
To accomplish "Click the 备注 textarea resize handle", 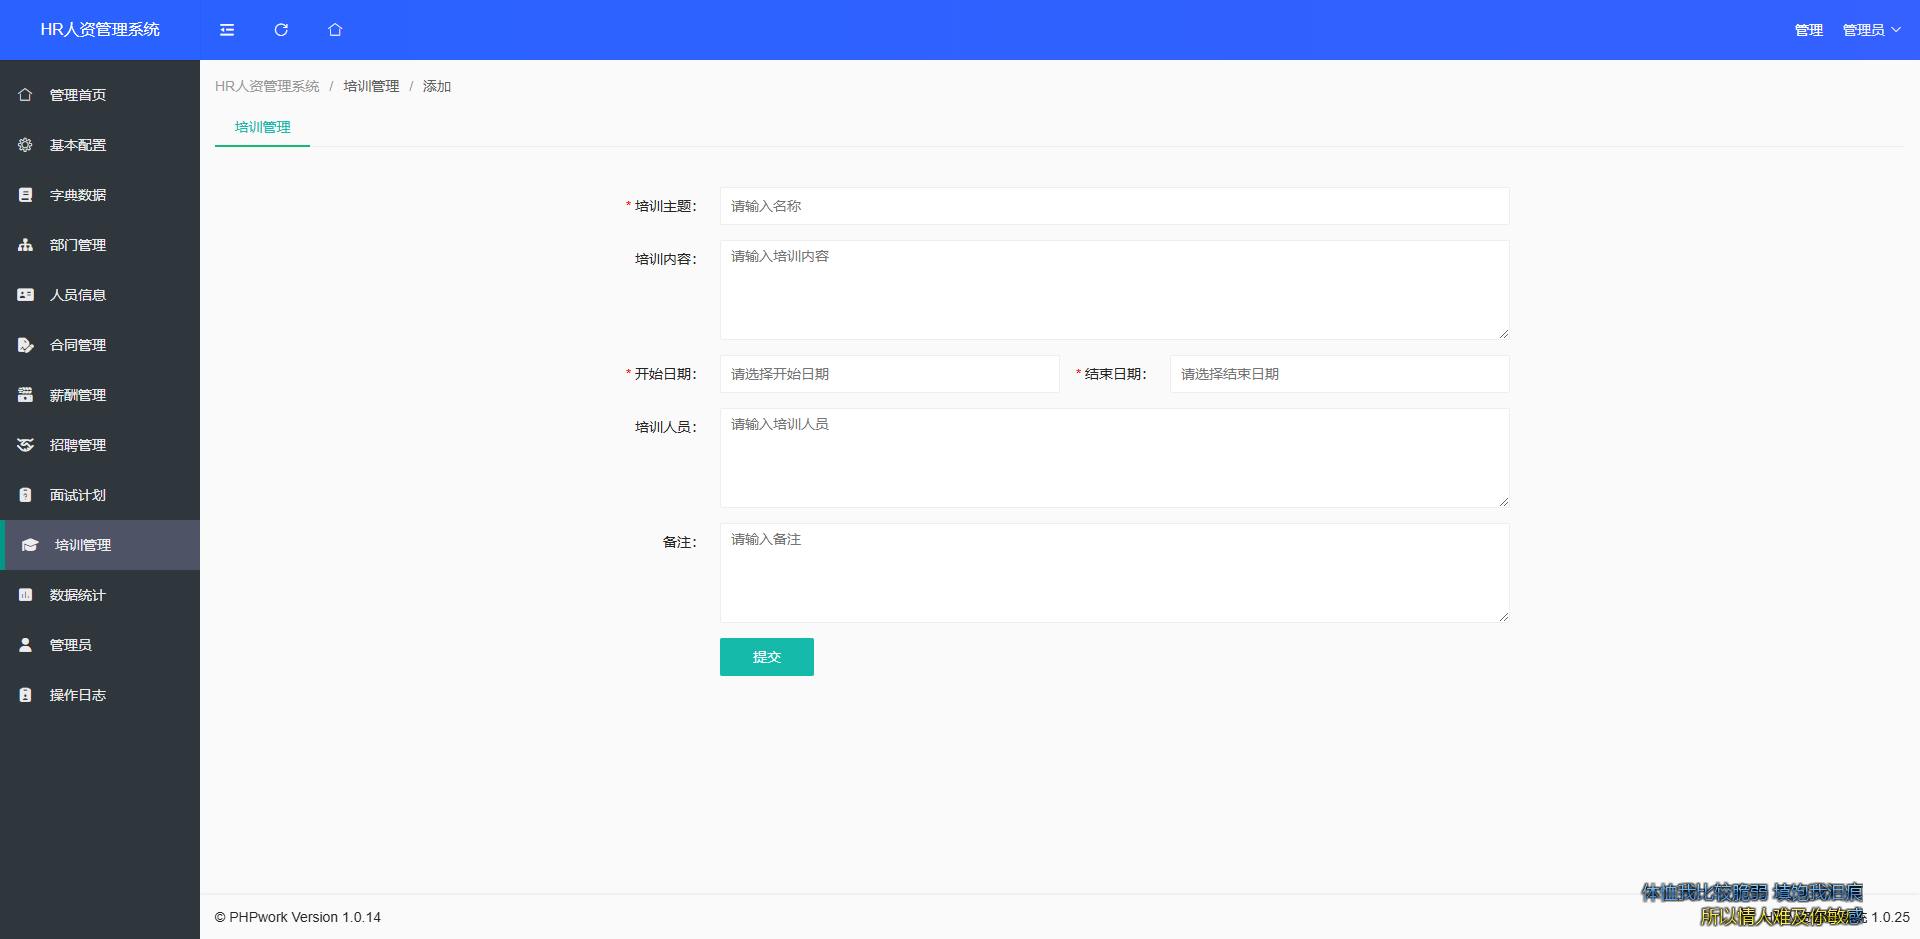I will click(1503, 617).
